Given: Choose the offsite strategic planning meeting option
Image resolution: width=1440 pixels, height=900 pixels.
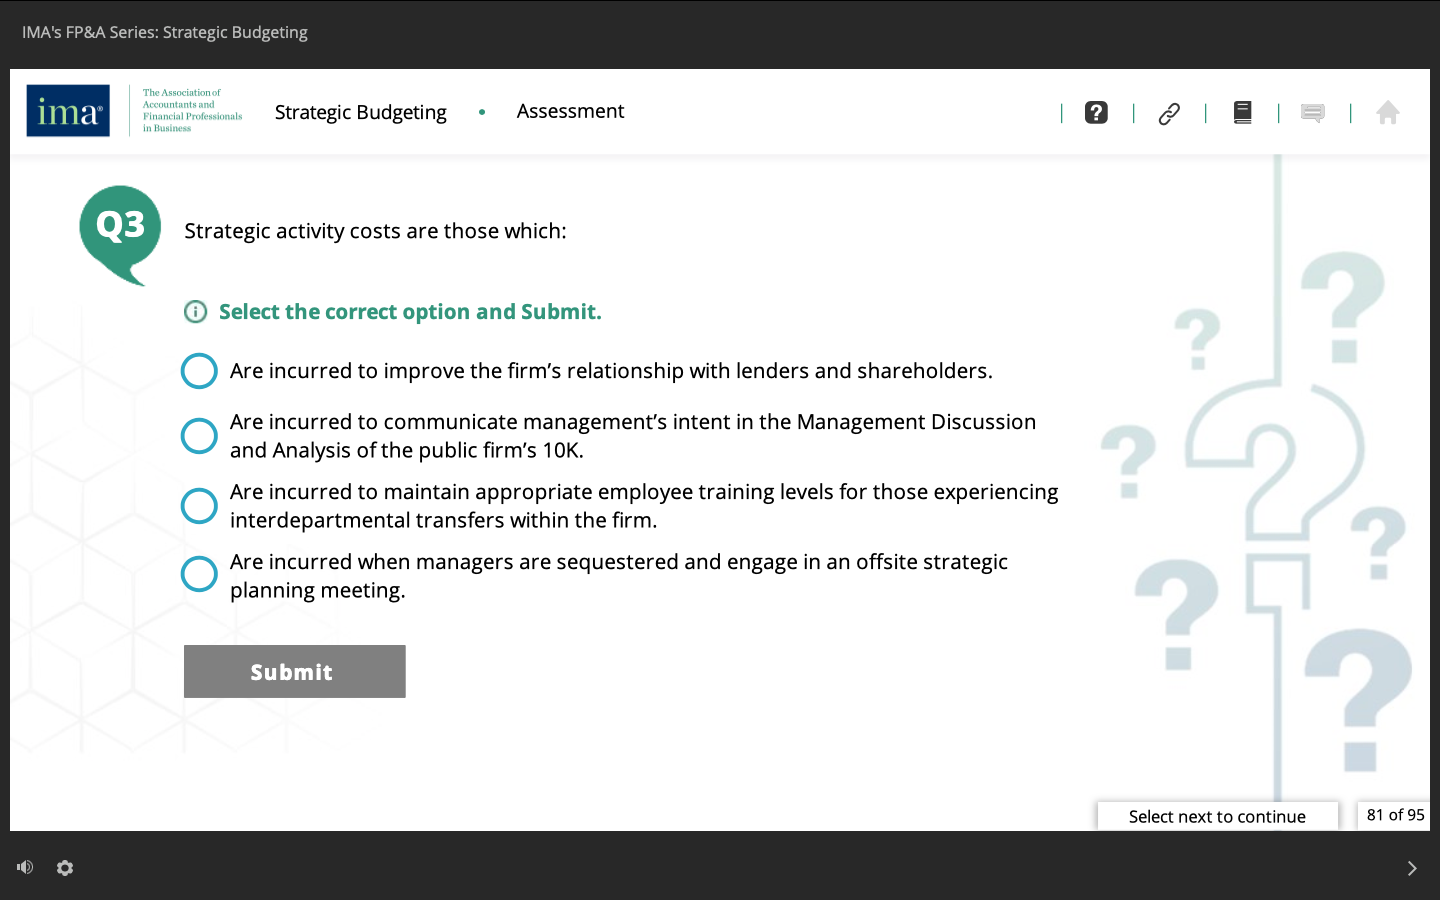Looking at the screenshot, I should (199, 574).
